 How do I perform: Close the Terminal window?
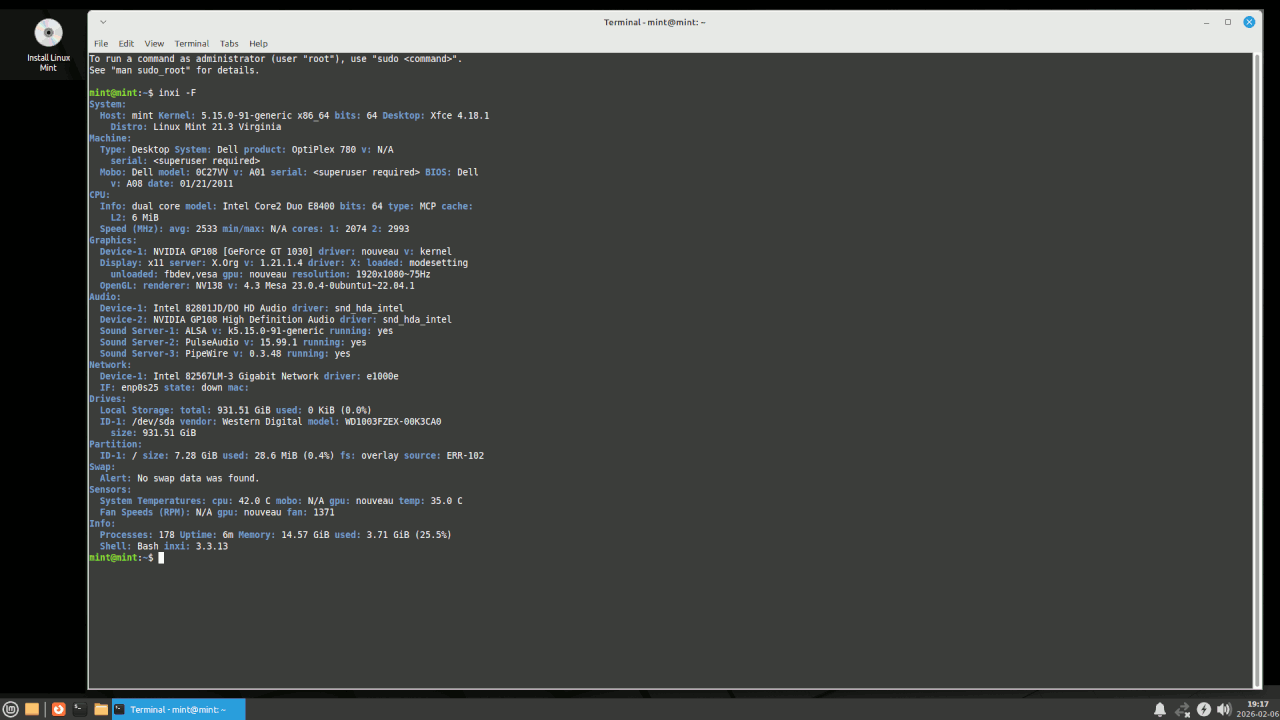coord(1249,21)
